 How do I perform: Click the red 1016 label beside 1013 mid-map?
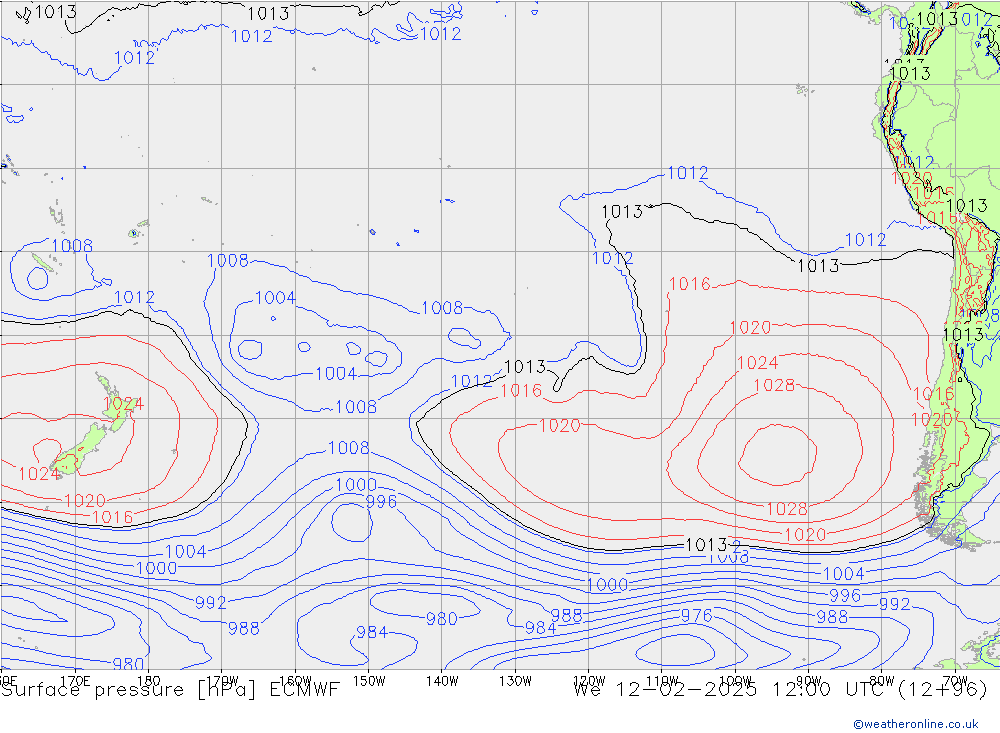pyautogui.click(x=521, y=390)
